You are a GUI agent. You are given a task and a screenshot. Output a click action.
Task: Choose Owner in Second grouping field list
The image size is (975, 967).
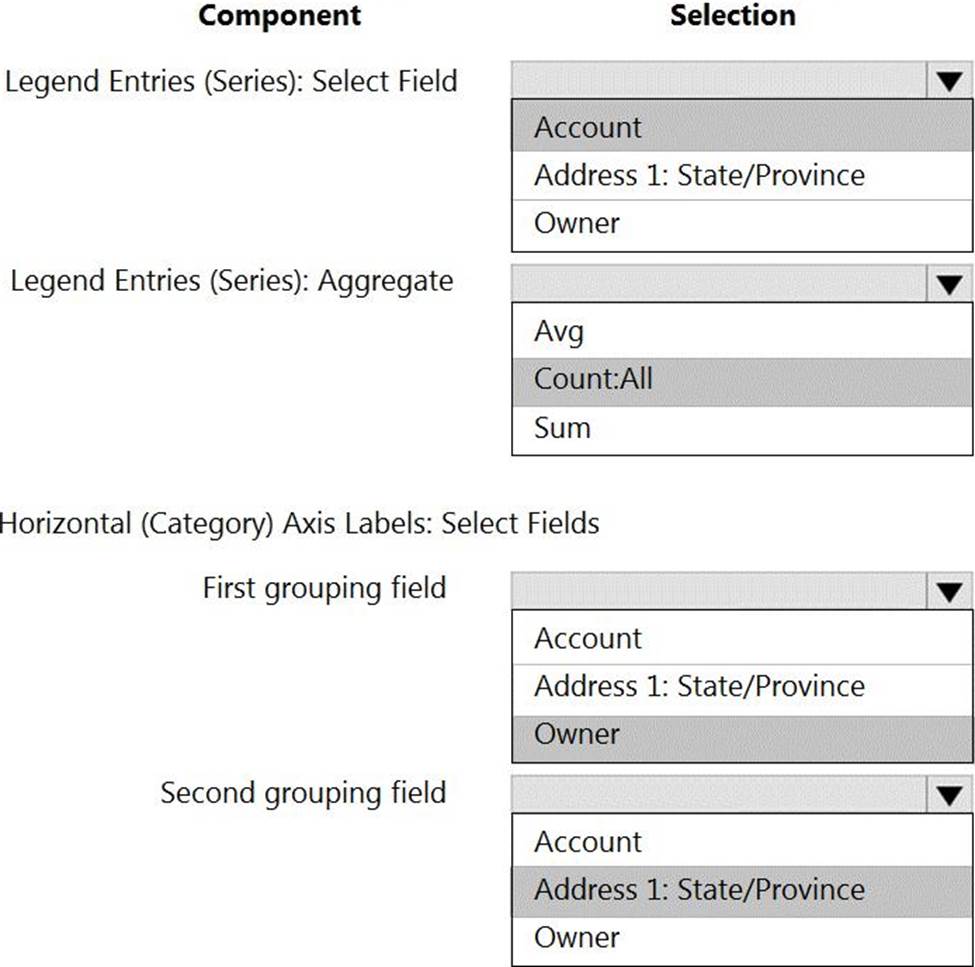741,938
